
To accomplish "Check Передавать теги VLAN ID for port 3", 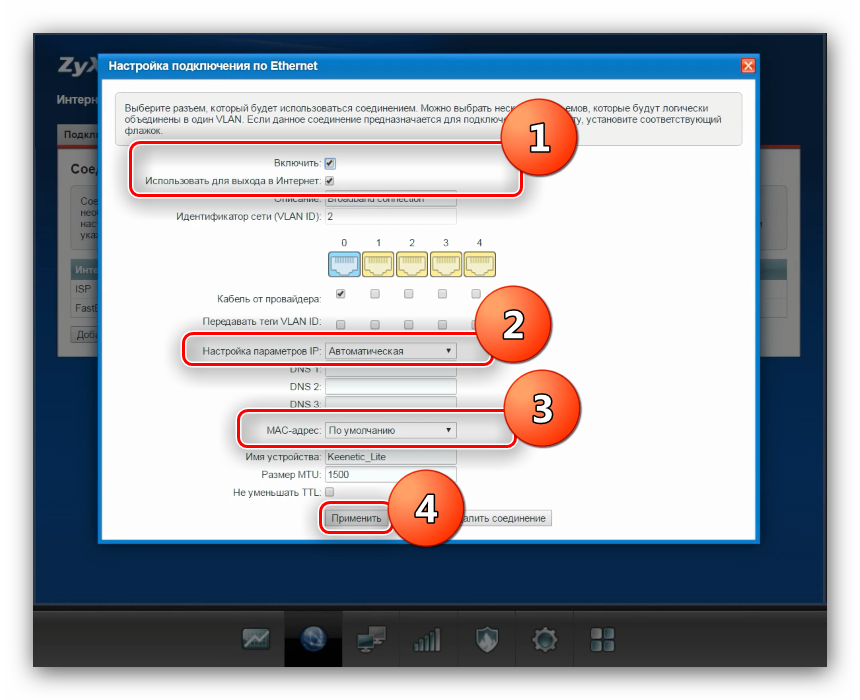I will point(443,324).
